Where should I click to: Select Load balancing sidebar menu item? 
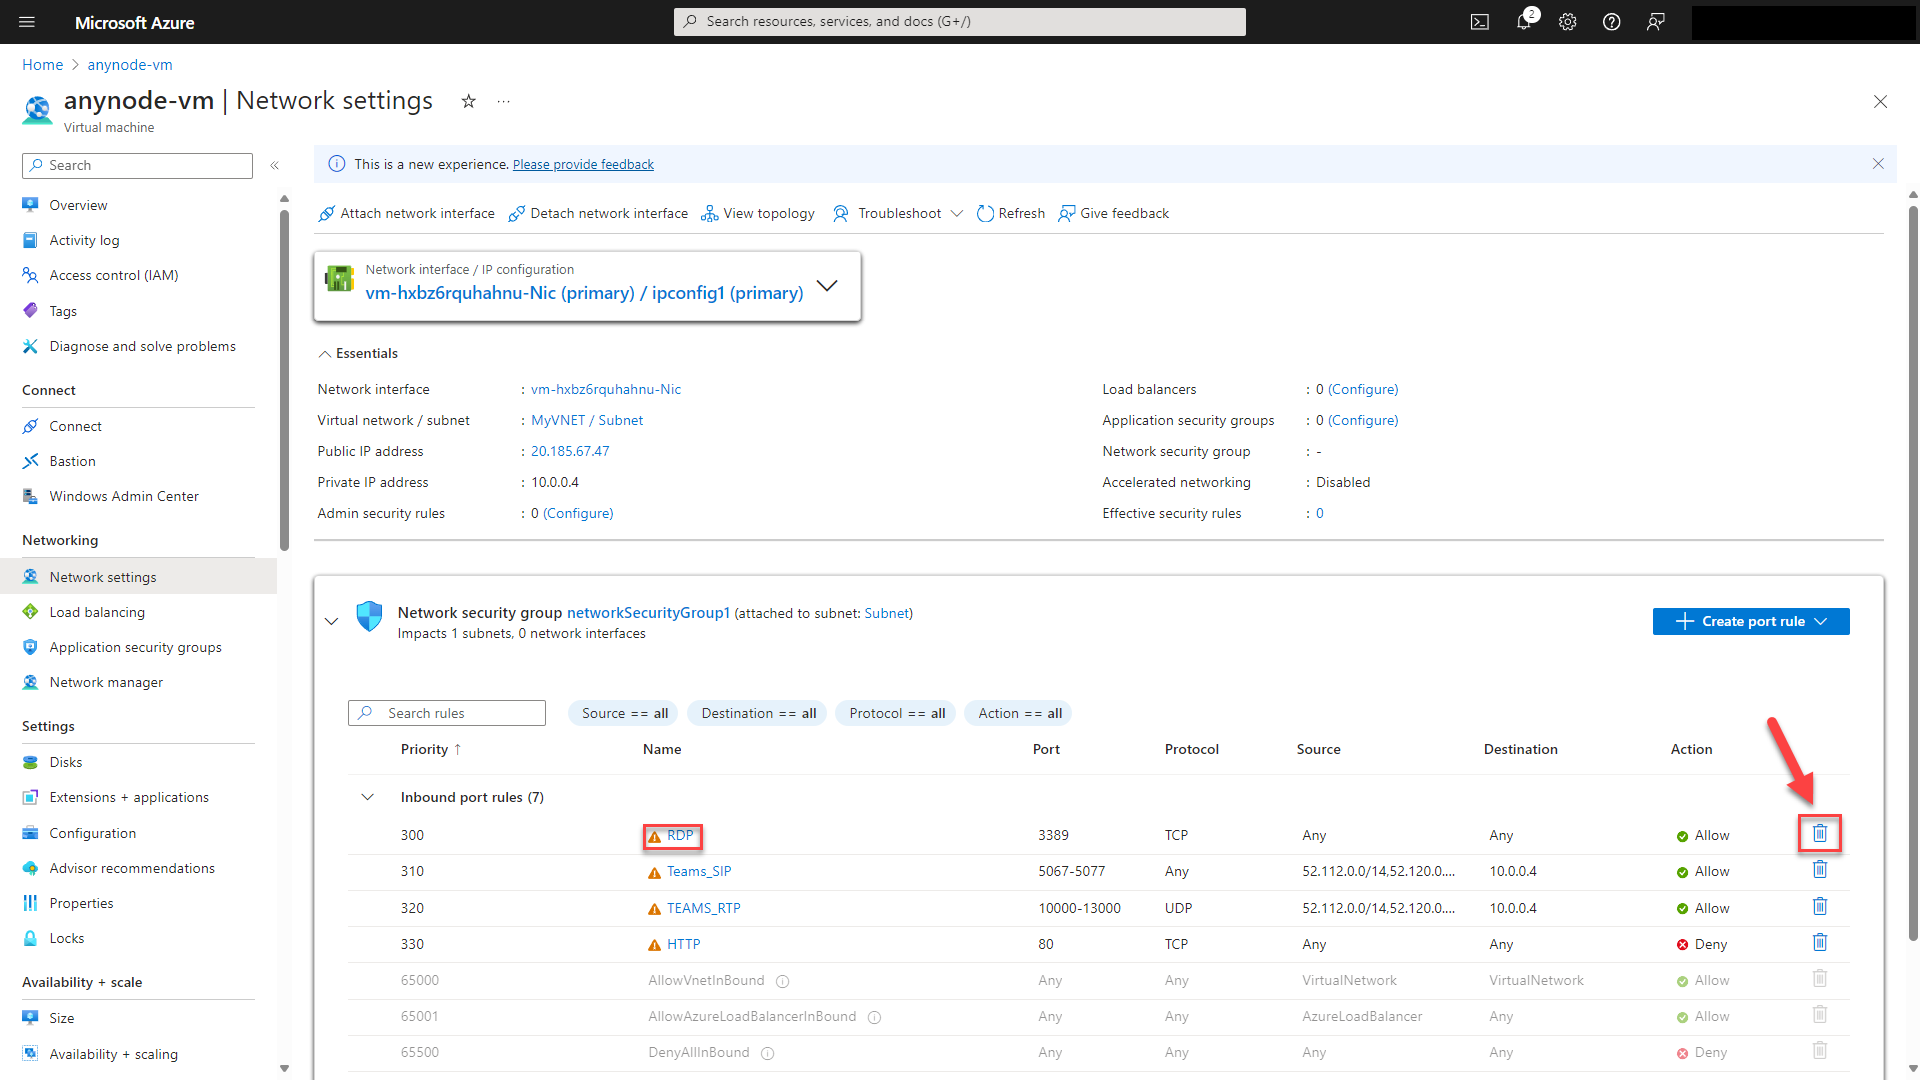point(95,612)
